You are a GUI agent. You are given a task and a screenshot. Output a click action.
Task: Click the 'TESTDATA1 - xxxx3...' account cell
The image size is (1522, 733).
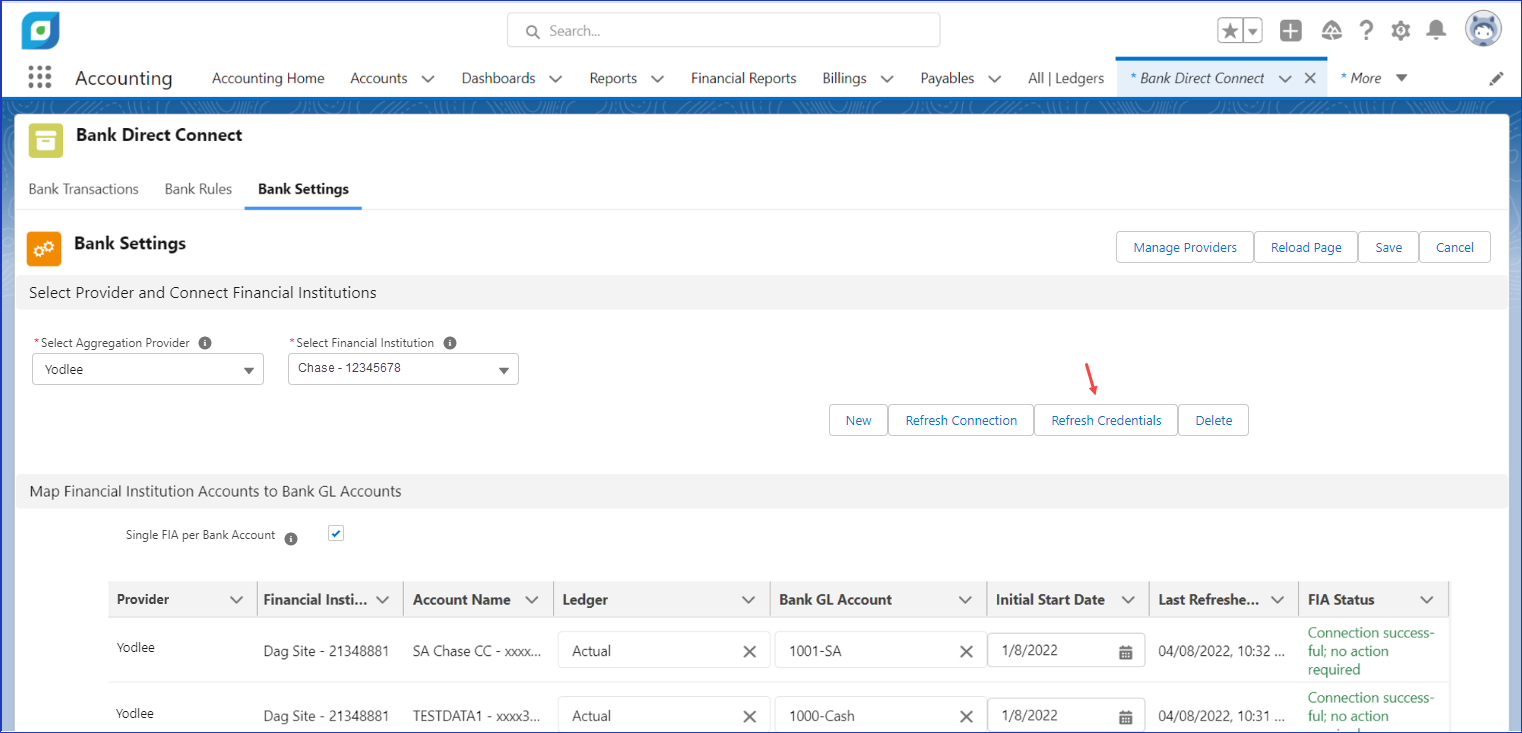click(477, 716)
